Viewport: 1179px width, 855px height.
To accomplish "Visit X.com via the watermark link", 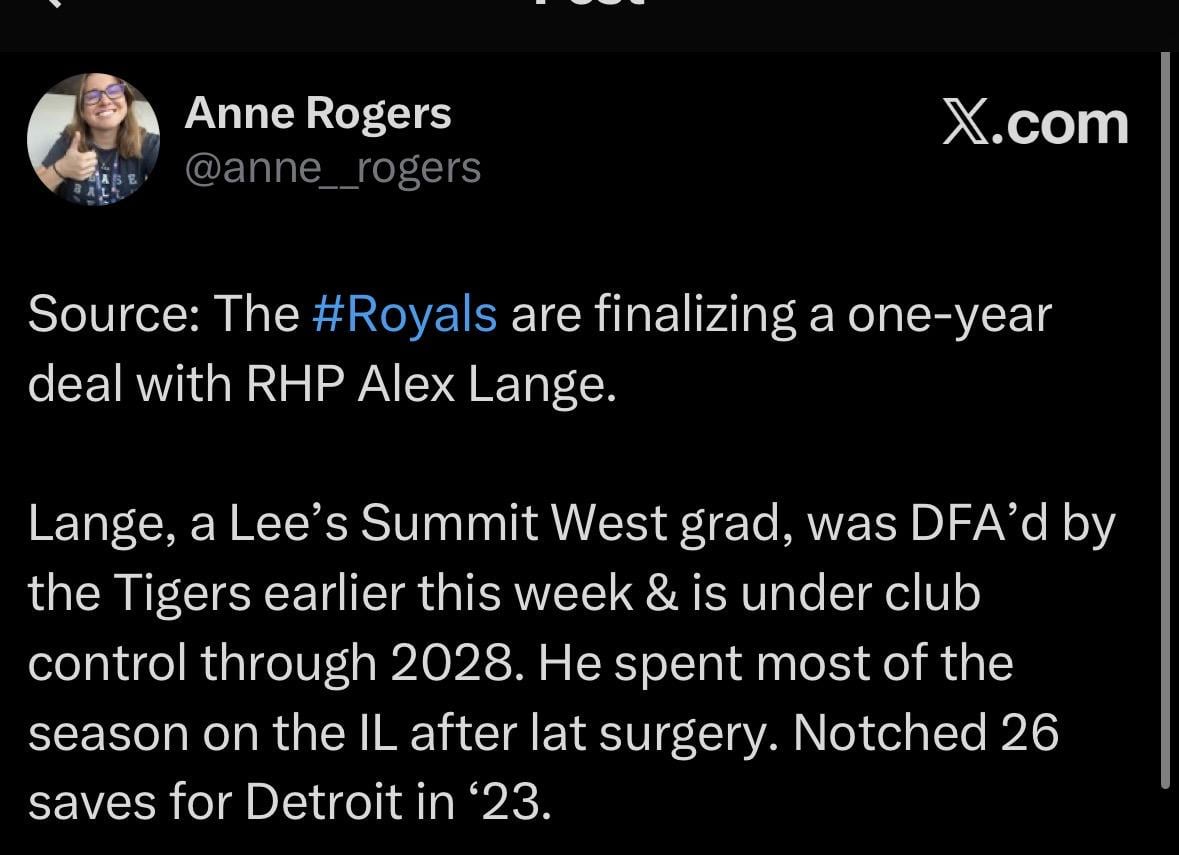I will (1037, 123).
